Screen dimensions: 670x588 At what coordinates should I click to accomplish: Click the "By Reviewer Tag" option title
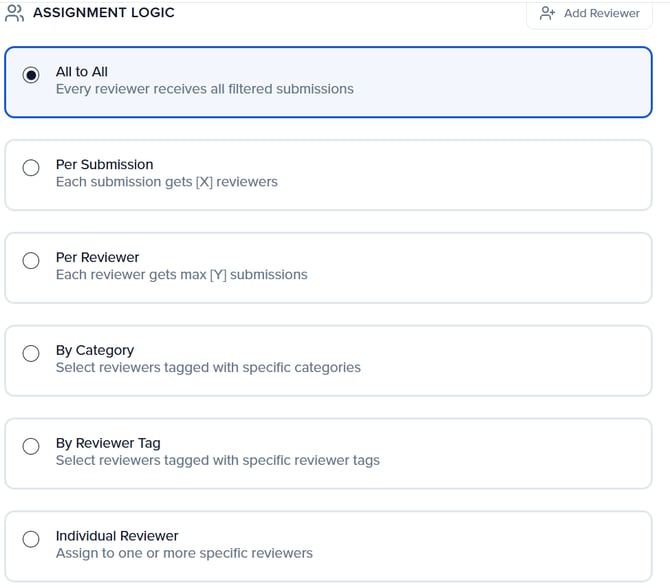(x=108, y=444)
